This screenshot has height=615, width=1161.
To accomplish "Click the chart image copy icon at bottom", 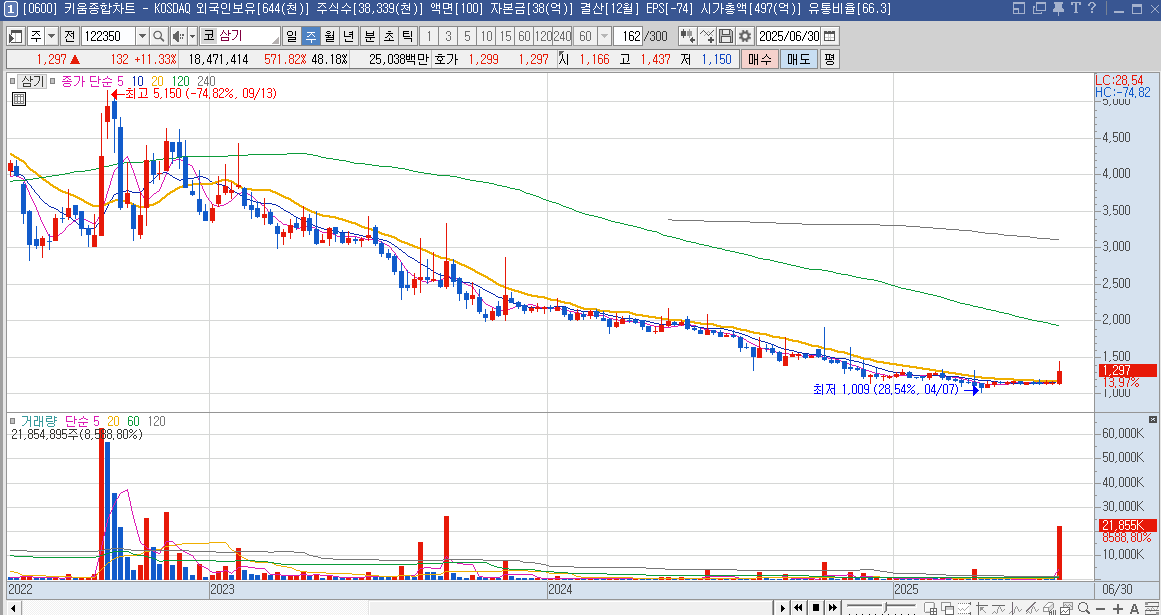I will pos(1066,608).
